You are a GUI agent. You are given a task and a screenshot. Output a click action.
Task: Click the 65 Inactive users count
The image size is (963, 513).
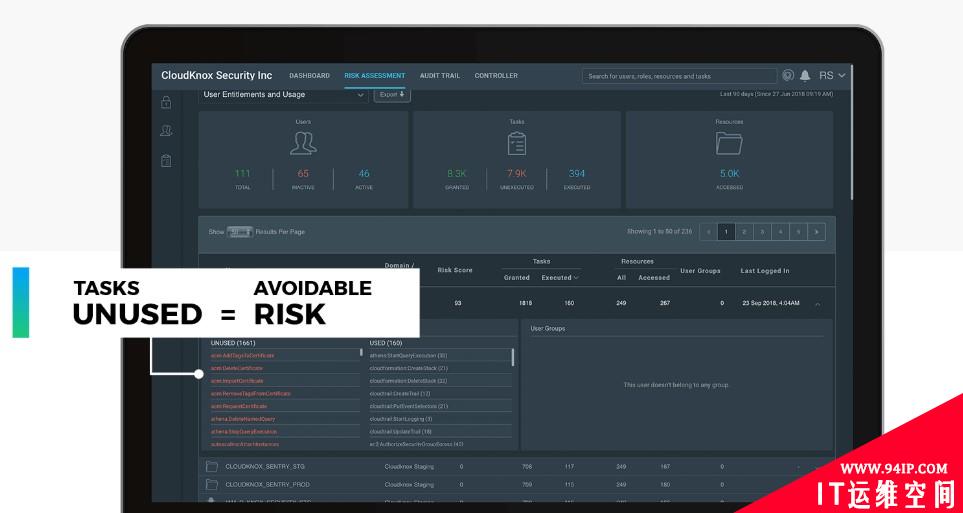(303, 174)
